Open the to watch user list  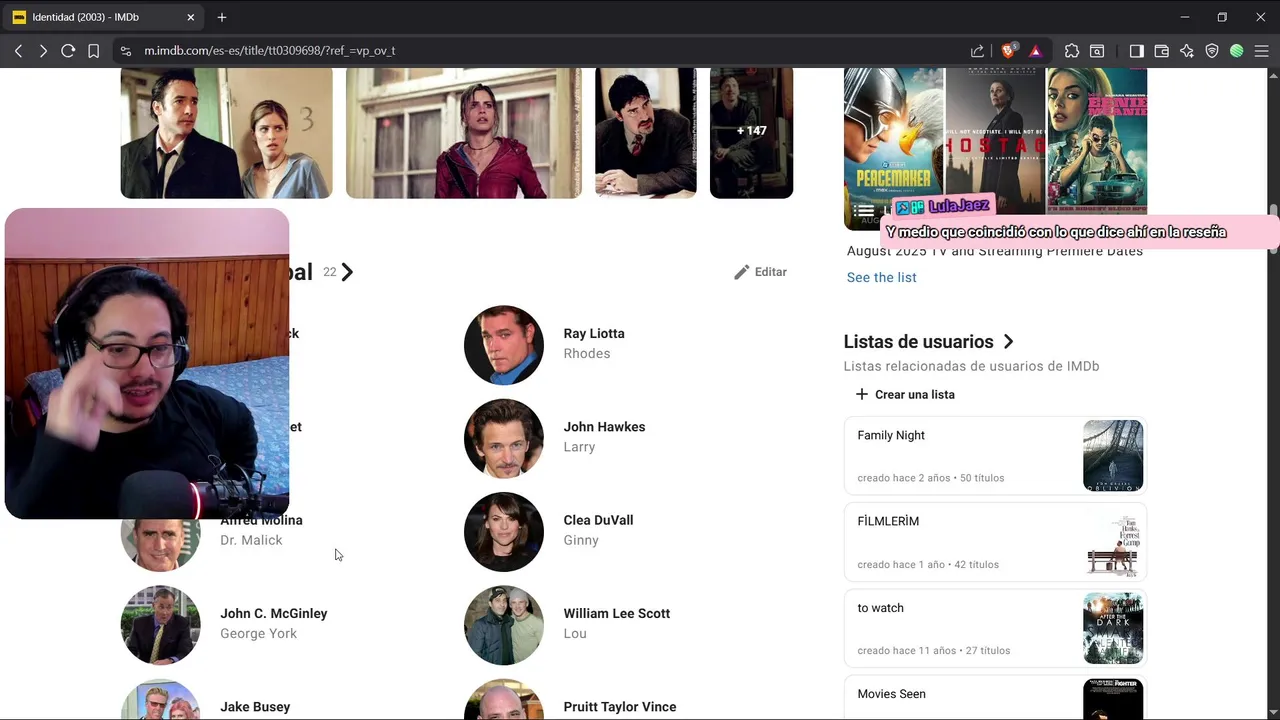[995, 628]
